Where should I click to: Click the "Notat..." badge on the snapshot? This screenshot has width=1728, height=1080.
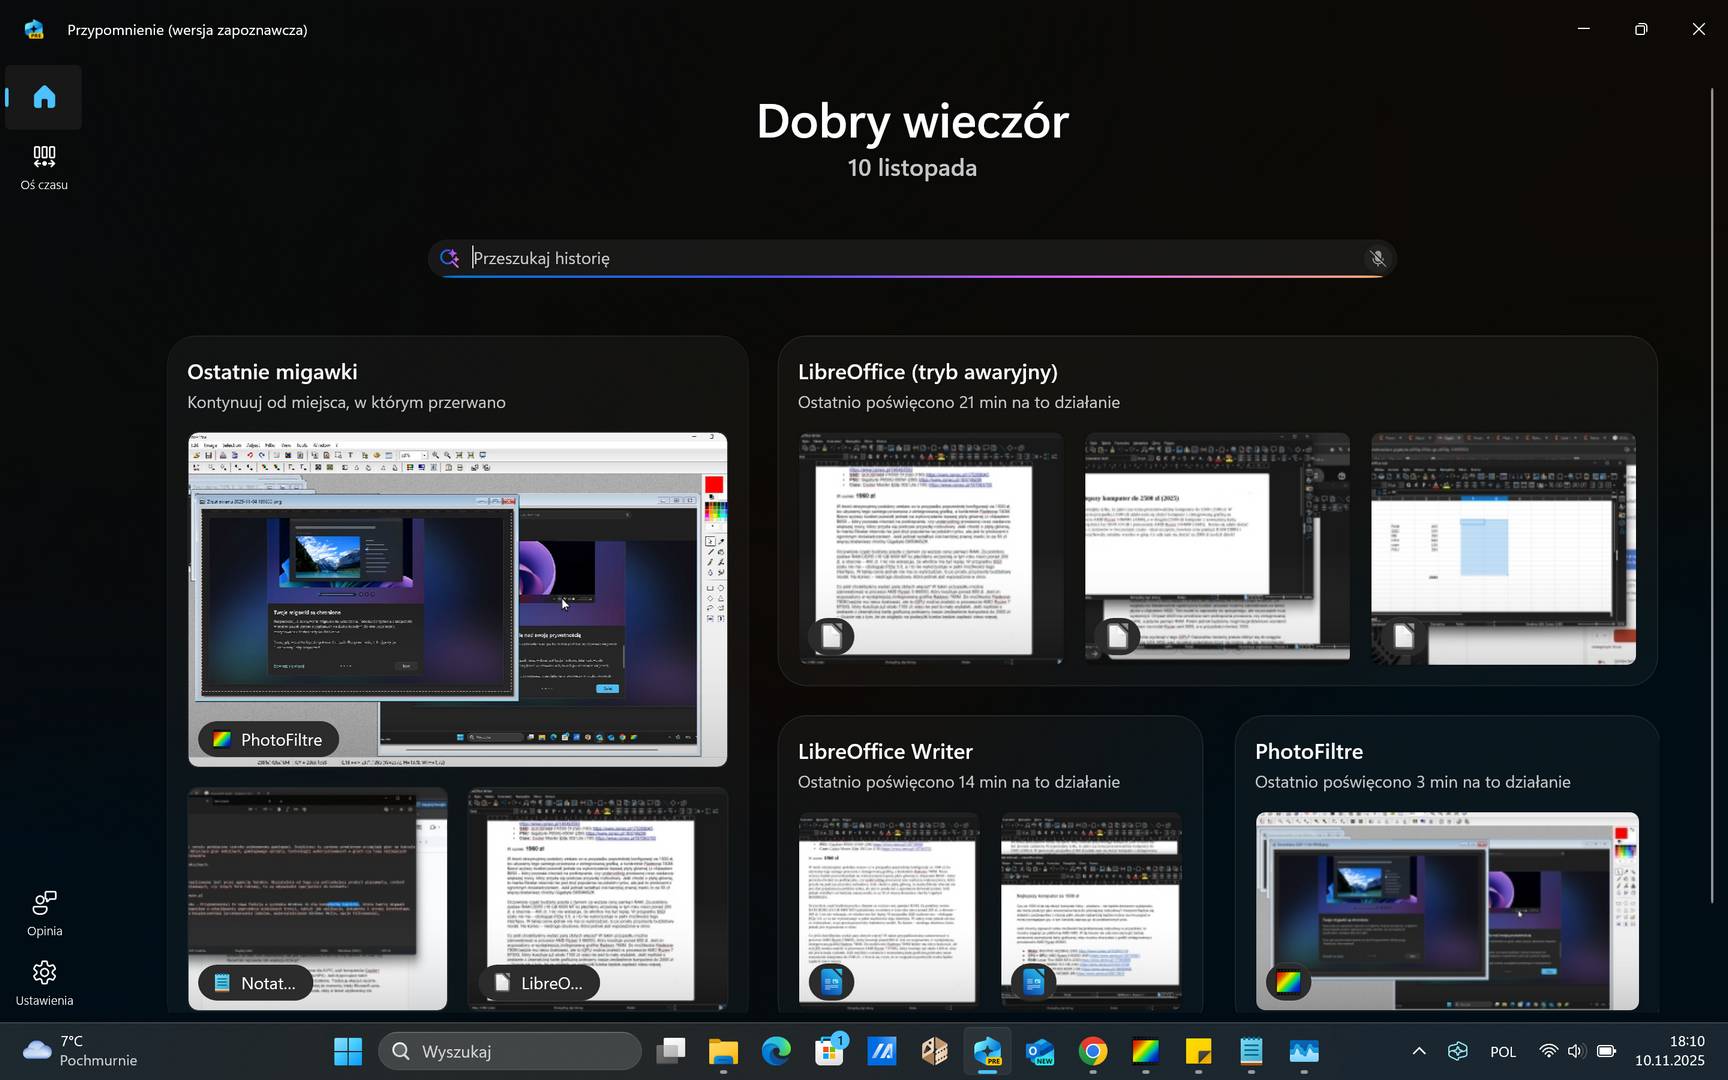click(x=255, y=982)
